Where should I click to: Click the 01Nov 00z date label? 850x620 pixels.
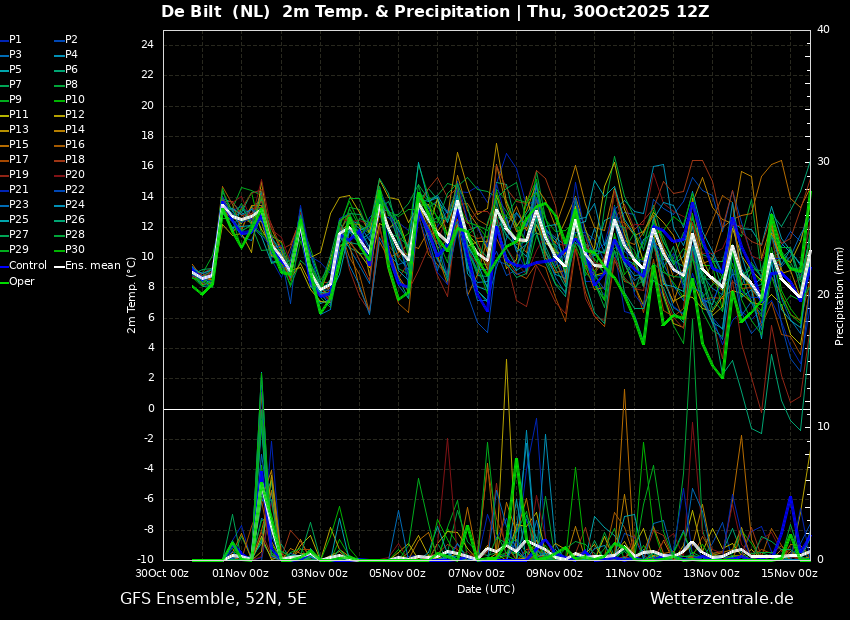[x=240, y=573]
